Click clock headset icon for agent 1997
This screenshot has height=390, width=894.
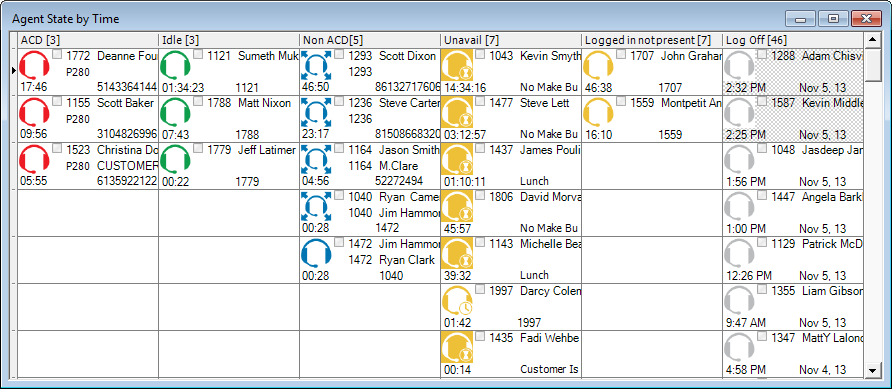click(457, 300)
